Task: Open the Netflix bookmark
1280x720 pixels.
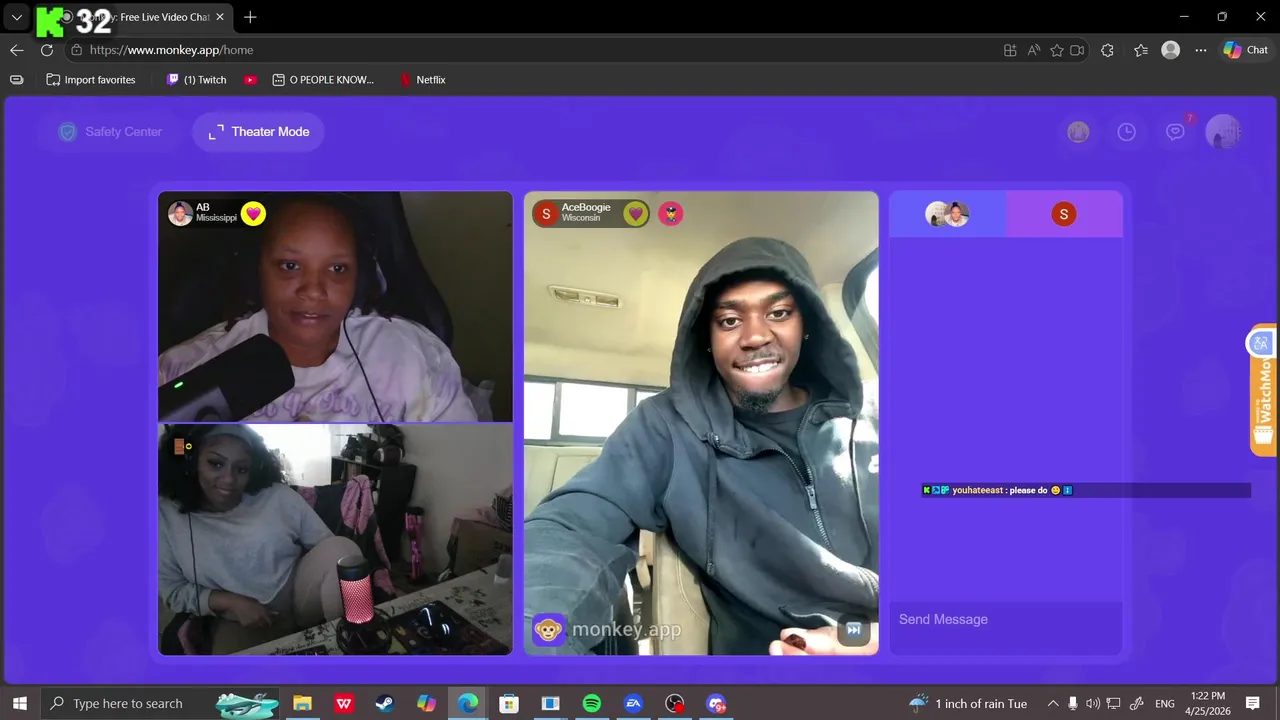Action: pos(423,80)
